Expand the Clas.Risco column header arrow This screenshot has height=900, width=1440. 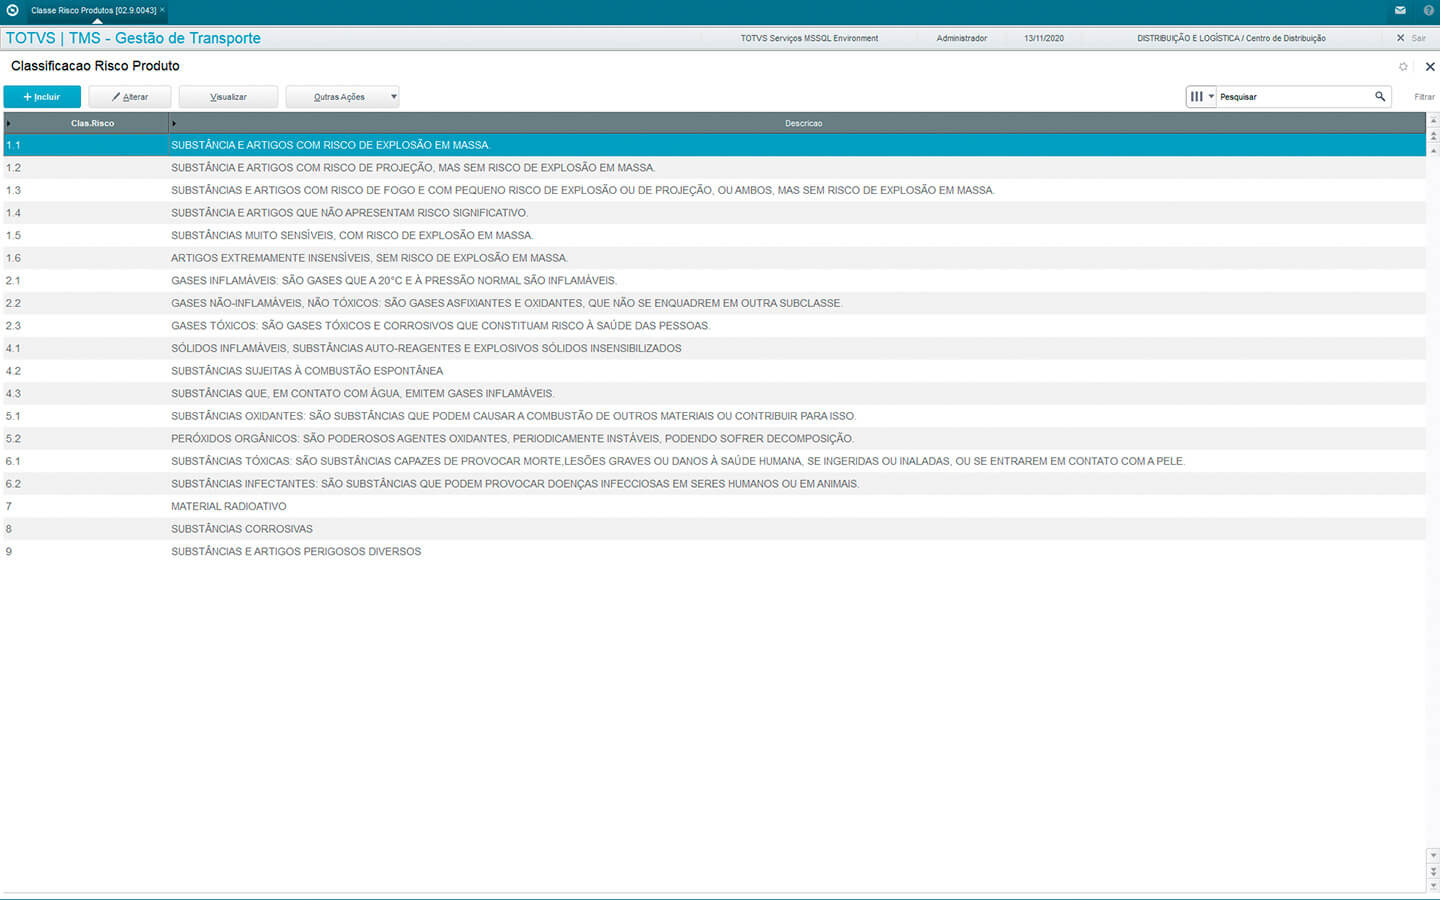pos(9,123)
